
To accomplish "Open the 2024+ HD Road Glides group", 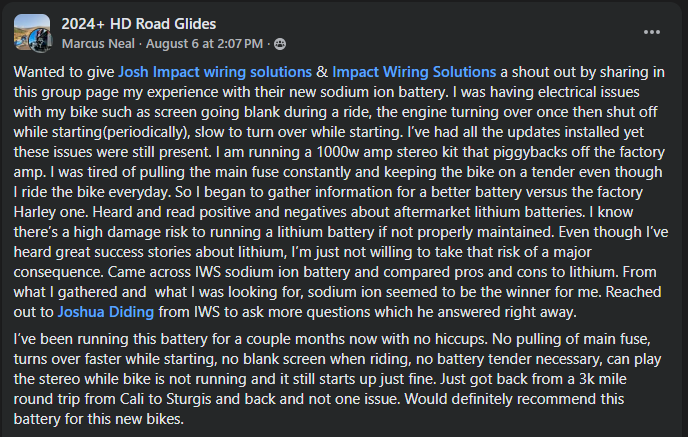I will pyautogui.click(x=138, y=23).
